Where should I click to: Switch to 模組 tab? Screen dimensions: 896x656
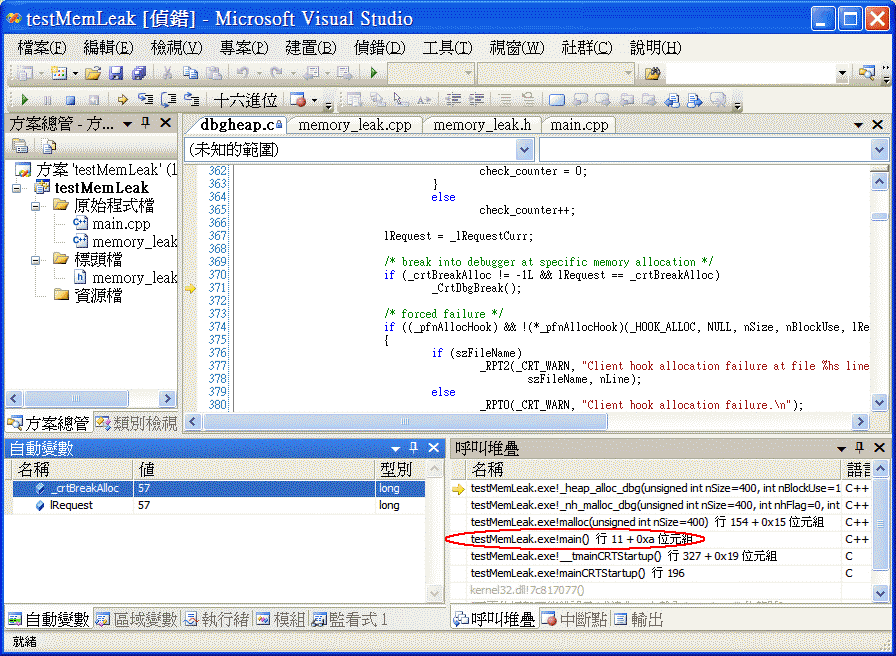[x=281, y=619]
